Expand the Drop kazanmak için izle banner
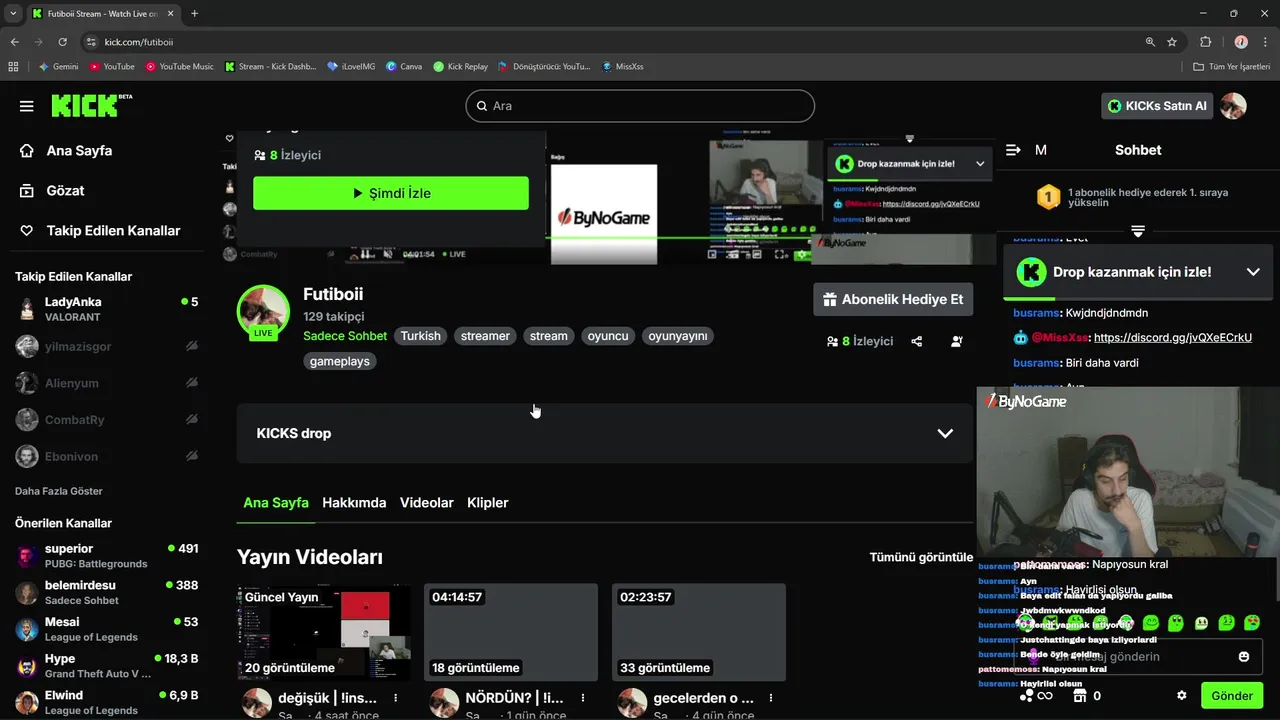 point(1253,272)
